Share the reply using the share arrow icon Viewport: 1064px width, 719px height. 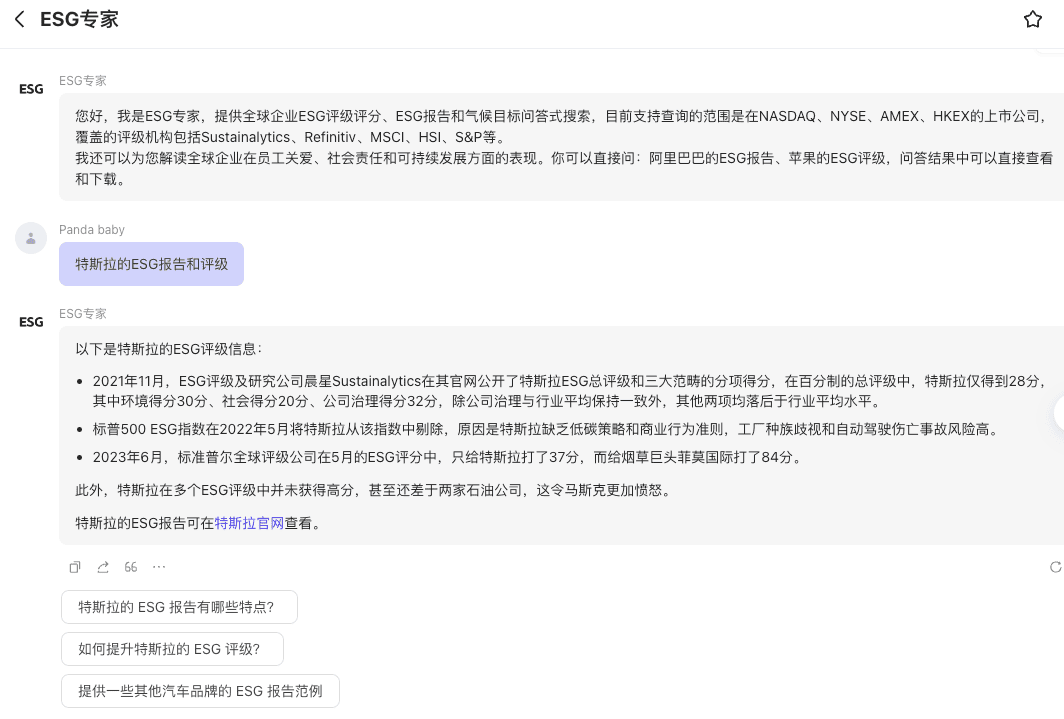[103, 567]
